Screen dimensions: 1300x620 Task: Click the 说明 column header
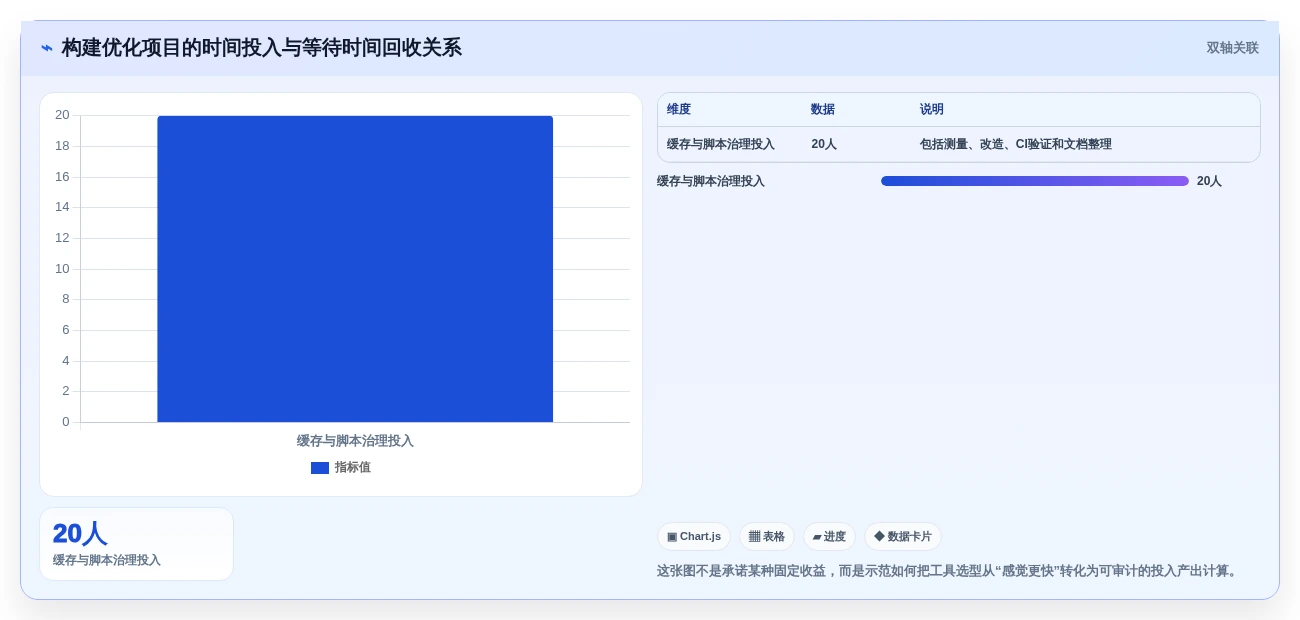pos(932,110)
